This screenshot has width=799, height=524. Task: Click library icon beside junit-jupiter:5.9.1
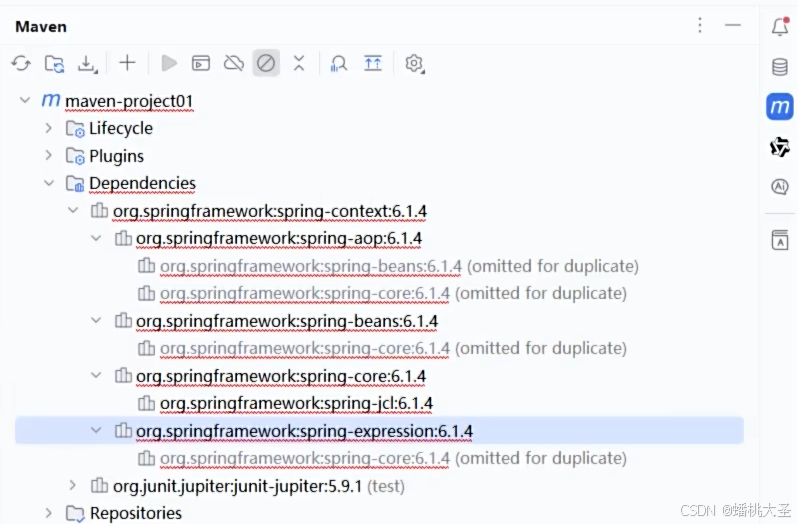99,486
